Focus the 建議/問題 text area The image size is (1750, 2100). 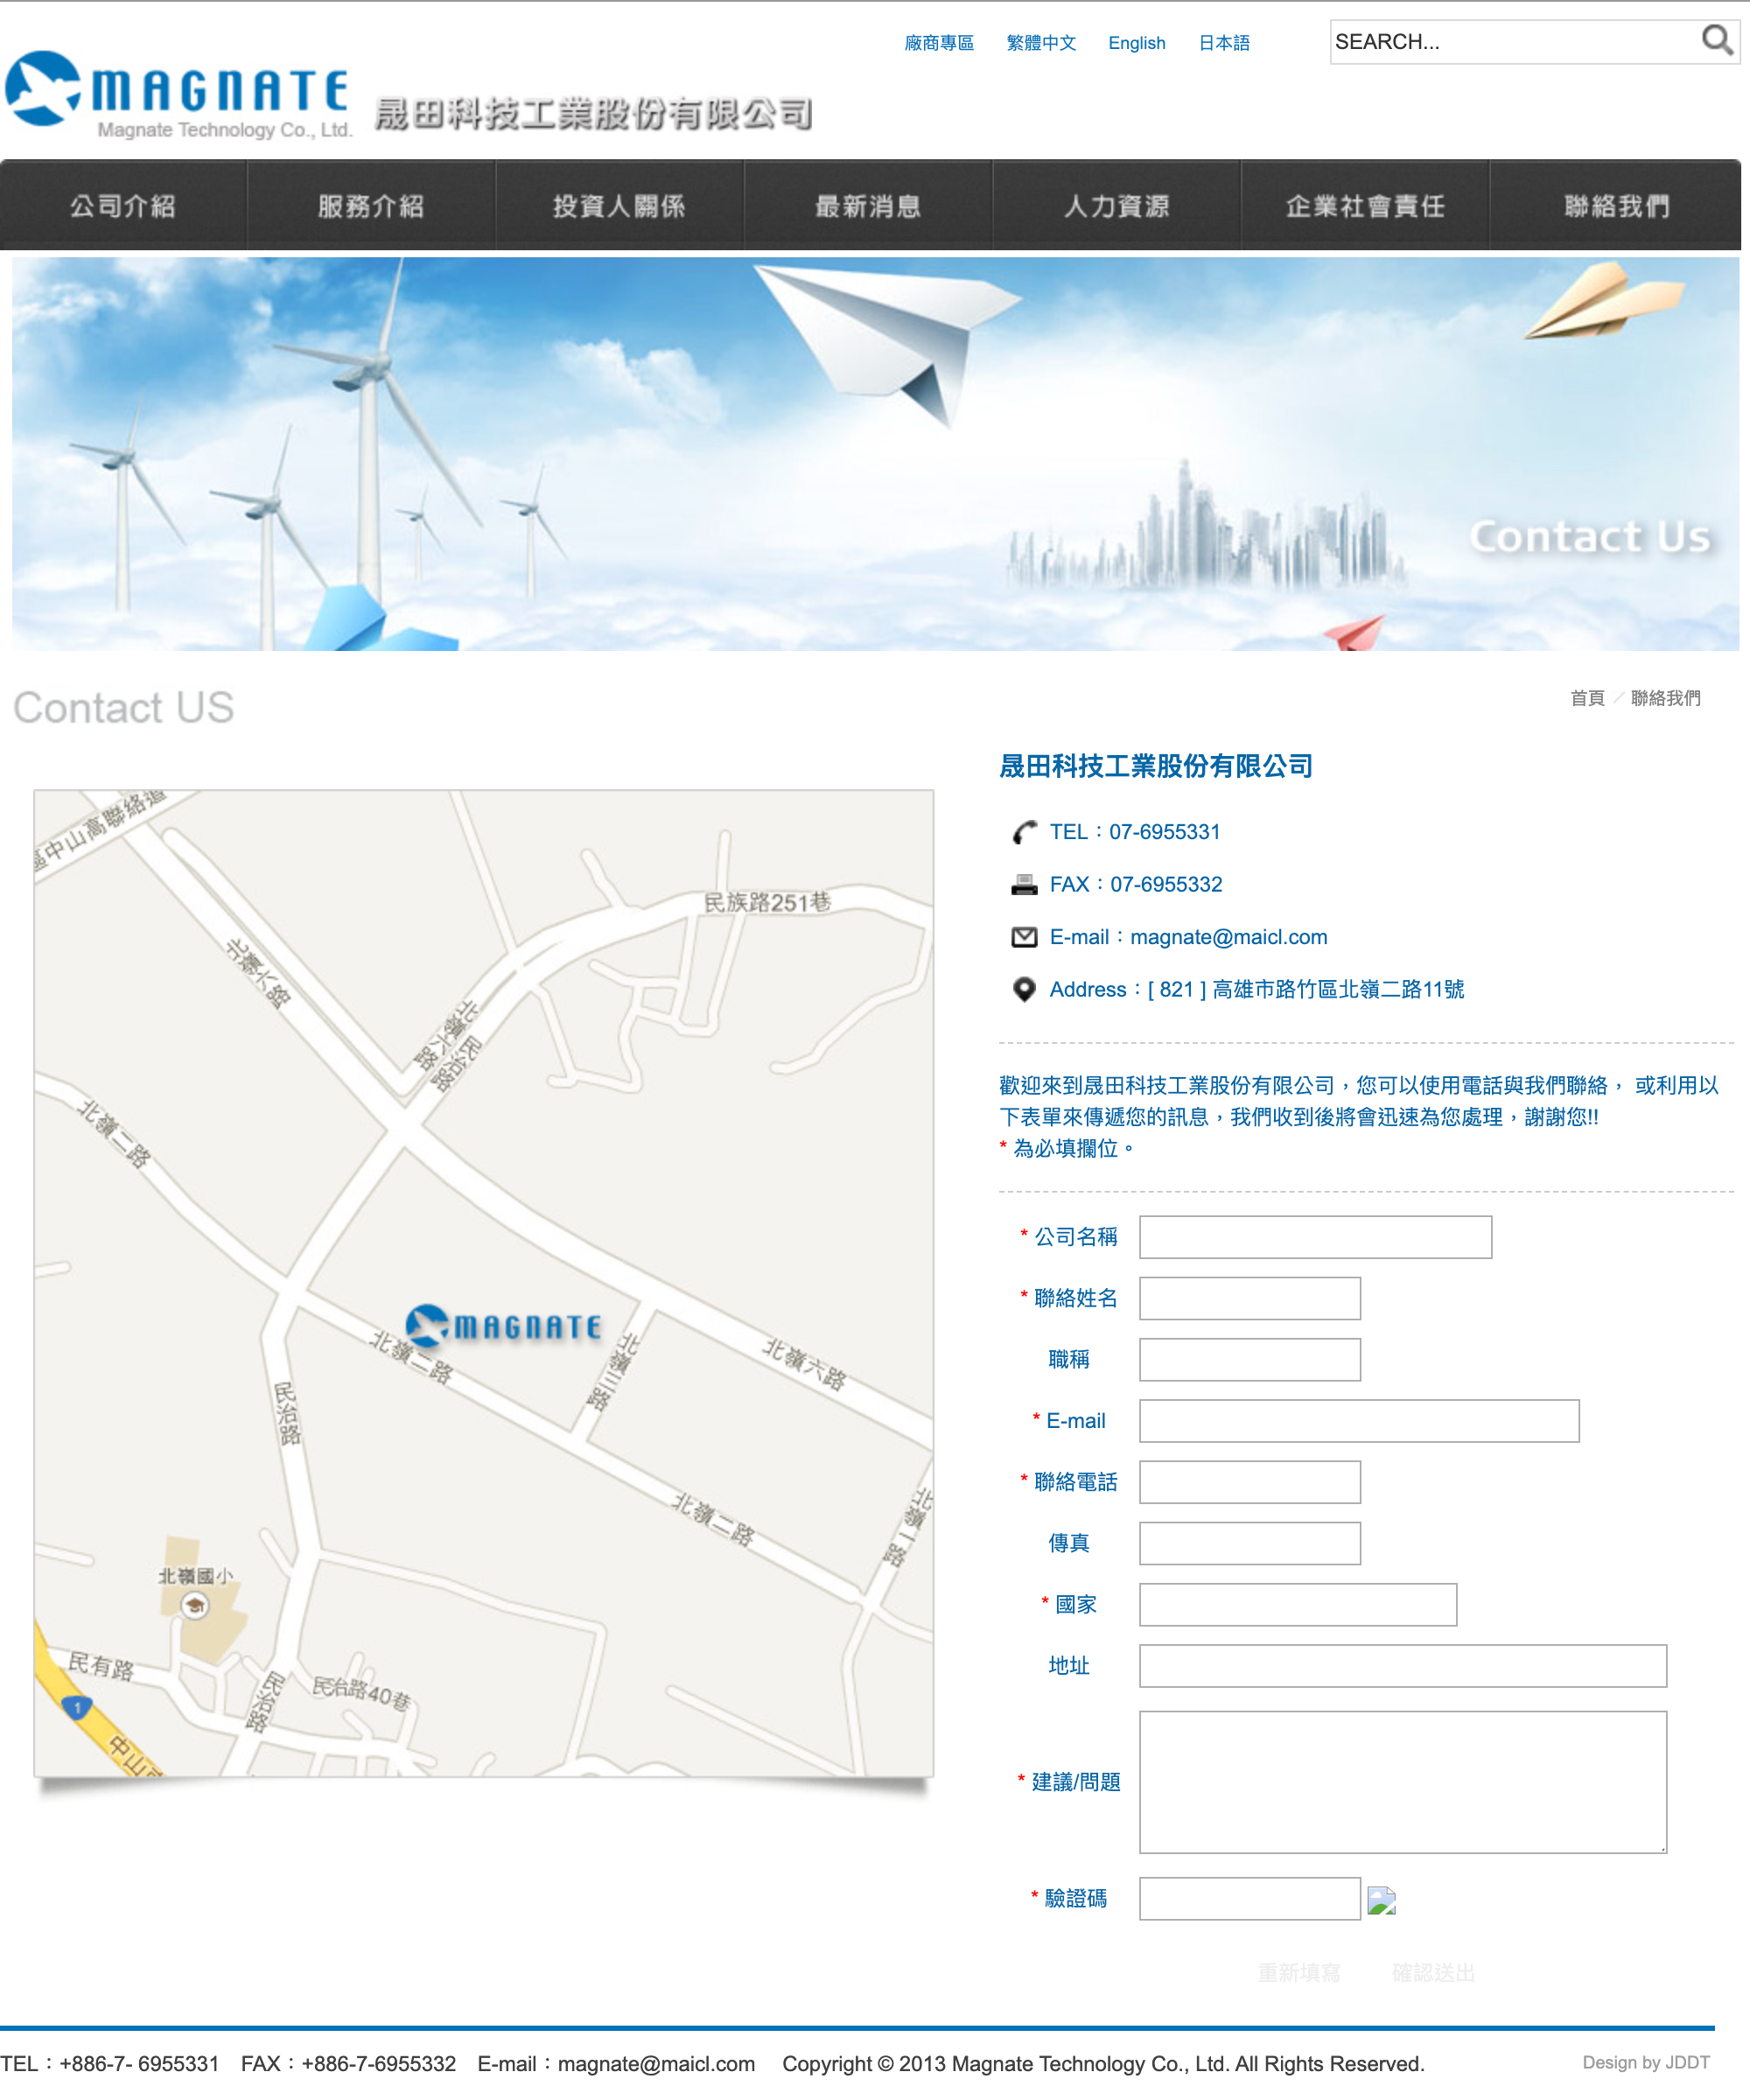coord(1403,1782)
